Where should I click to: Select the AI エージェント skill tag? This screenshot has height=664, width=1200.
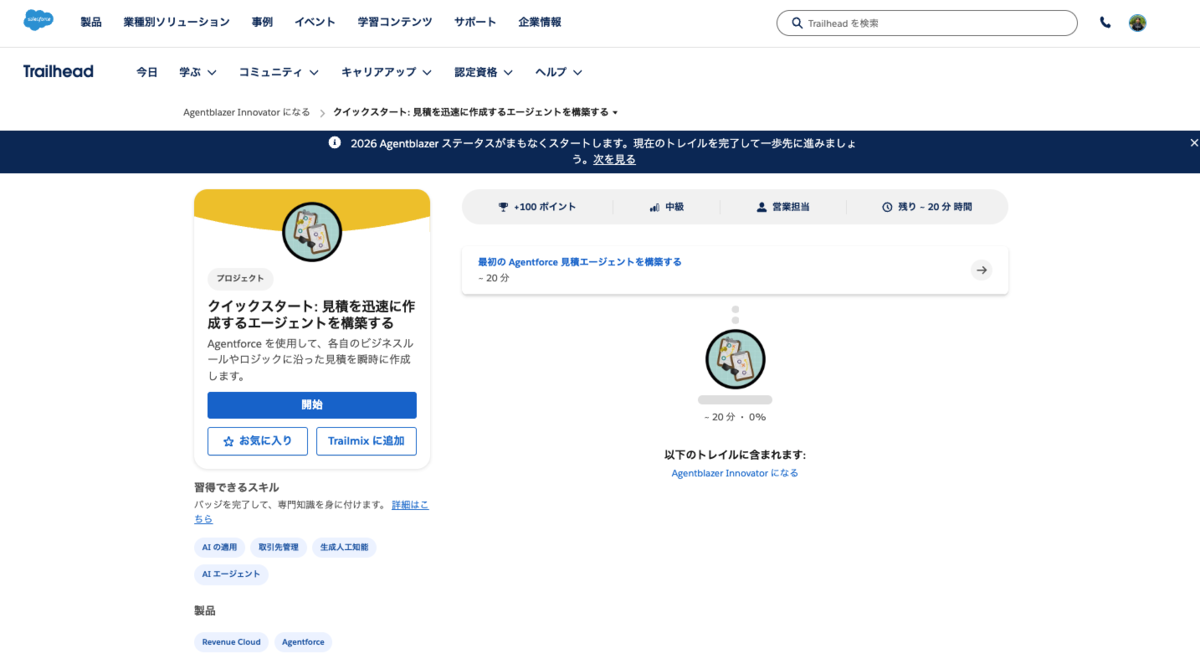[x=231, y=574]
